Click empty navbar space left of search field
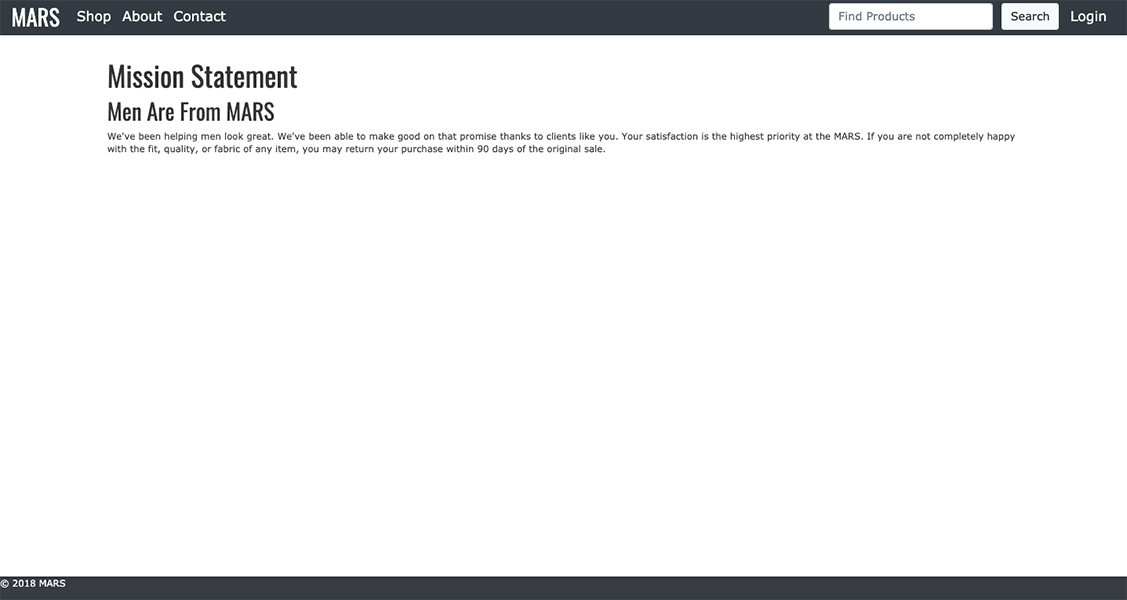Image resolution: width=1127 pixels, height=600 pixels. coord(520,17)
